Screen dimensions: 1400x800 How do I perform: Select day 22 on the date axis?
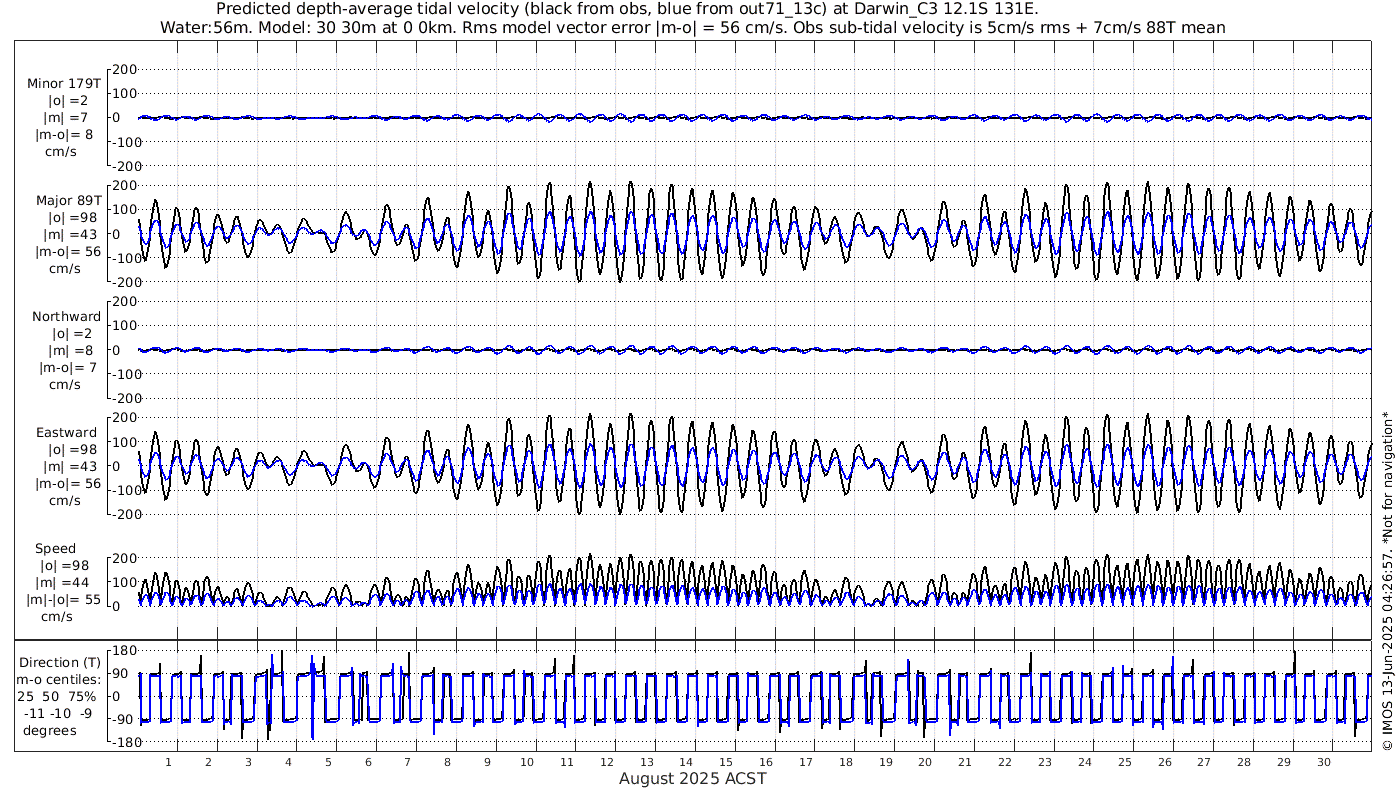click(x=1005, y=762)
